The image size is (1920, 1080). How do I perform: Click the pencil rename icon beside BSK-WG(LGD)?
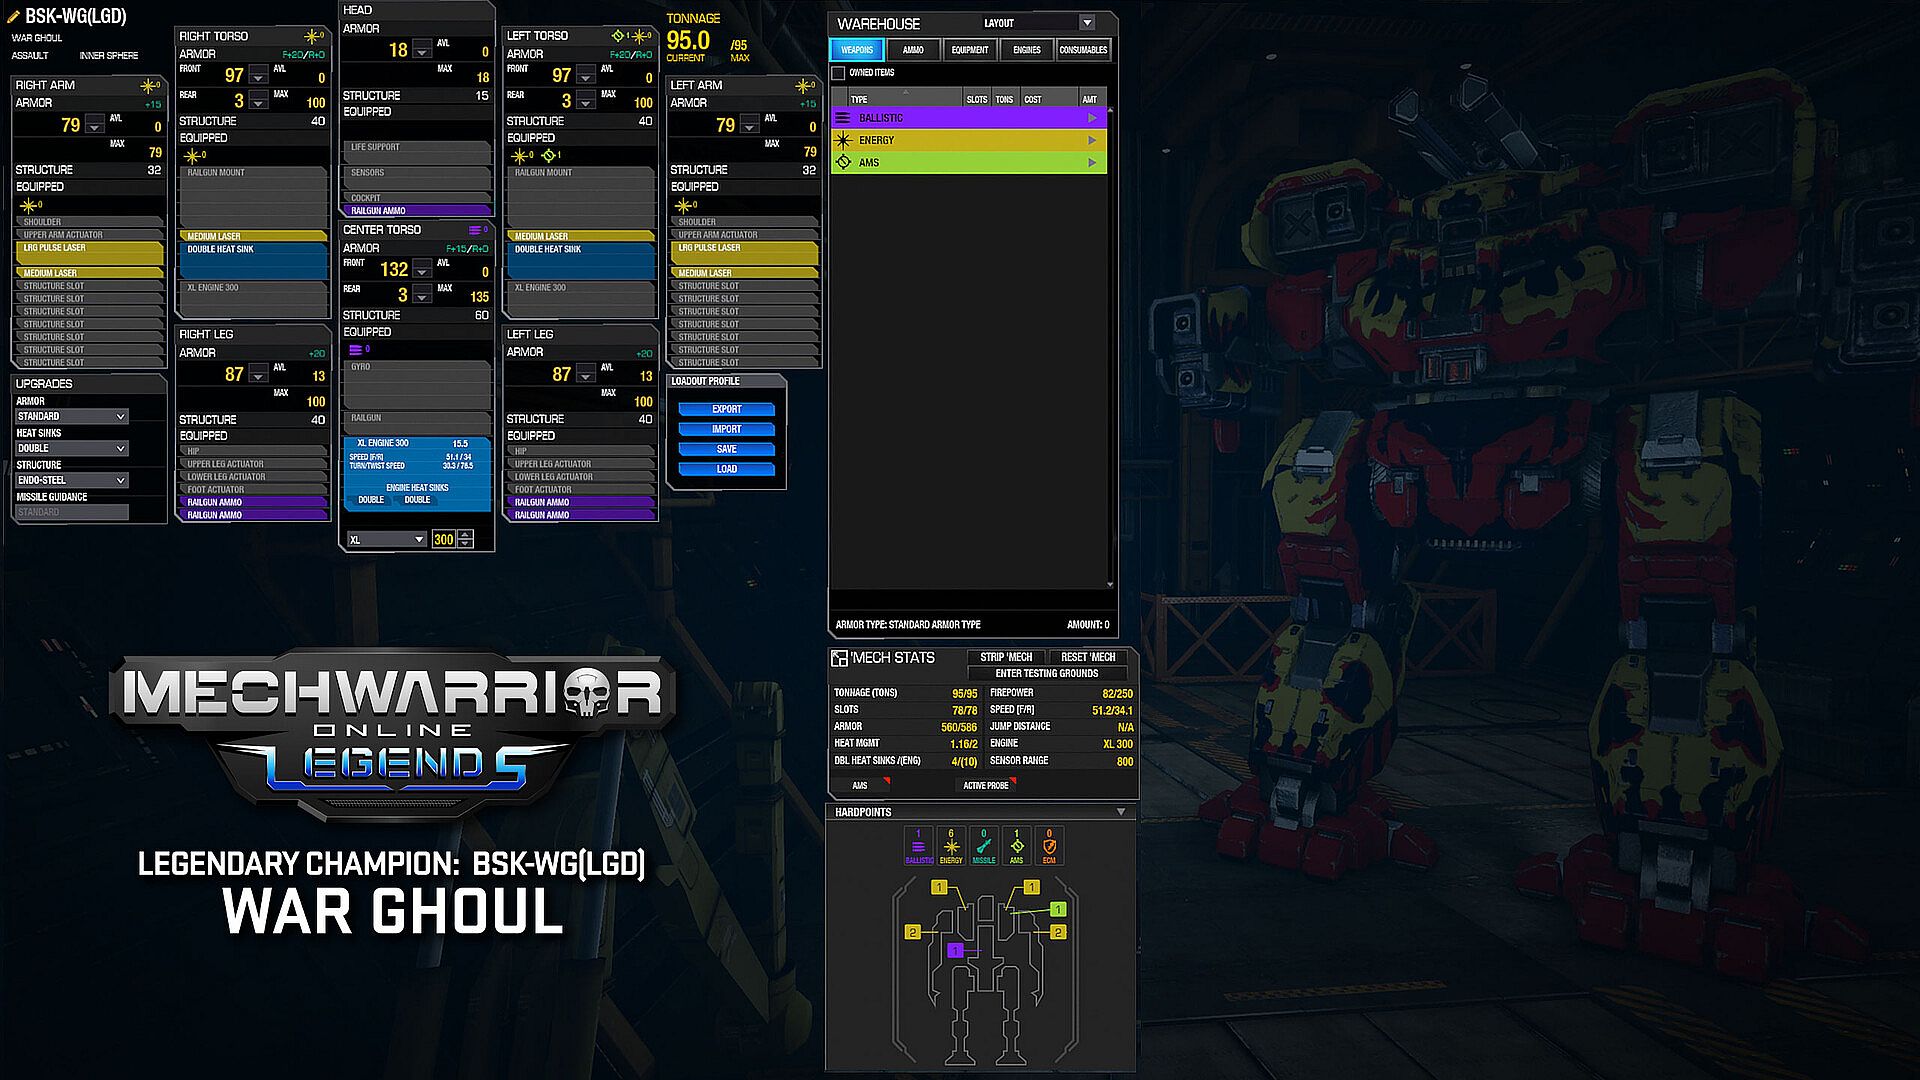13,16
